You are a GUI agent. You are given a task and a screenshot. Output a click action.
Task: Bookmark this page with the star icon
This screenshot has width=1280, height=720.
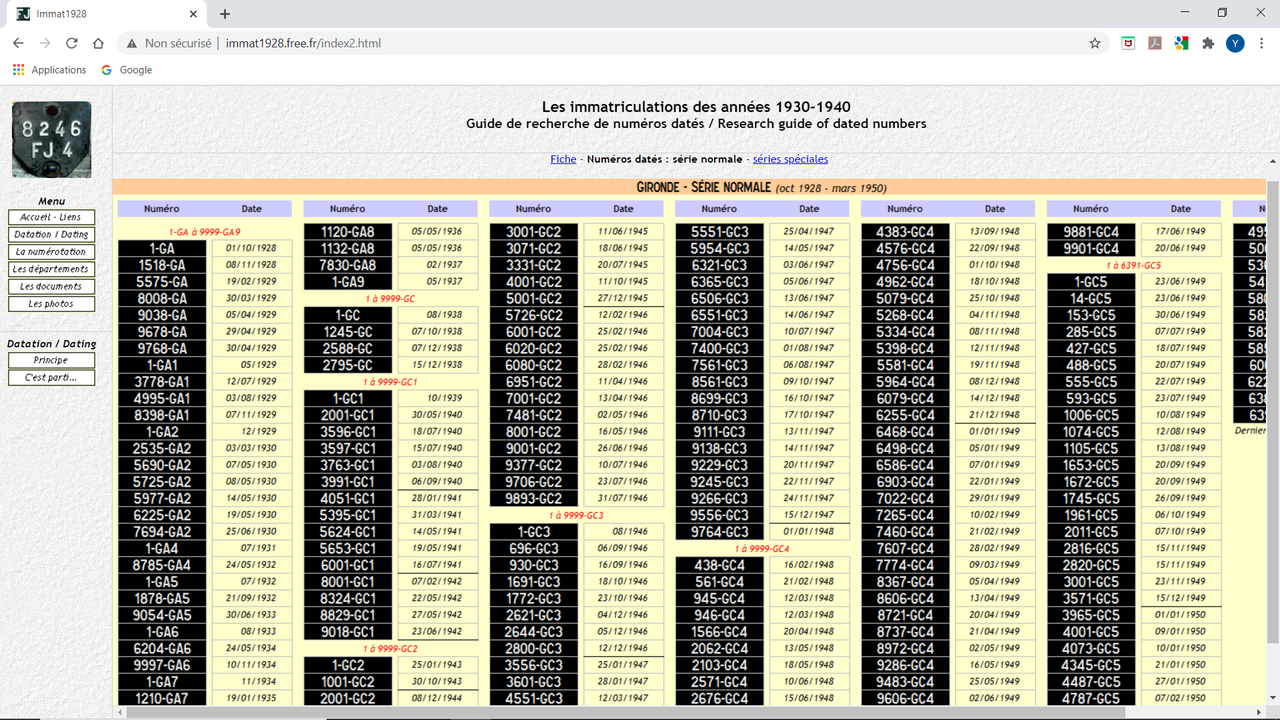[x=1095, y=43]
